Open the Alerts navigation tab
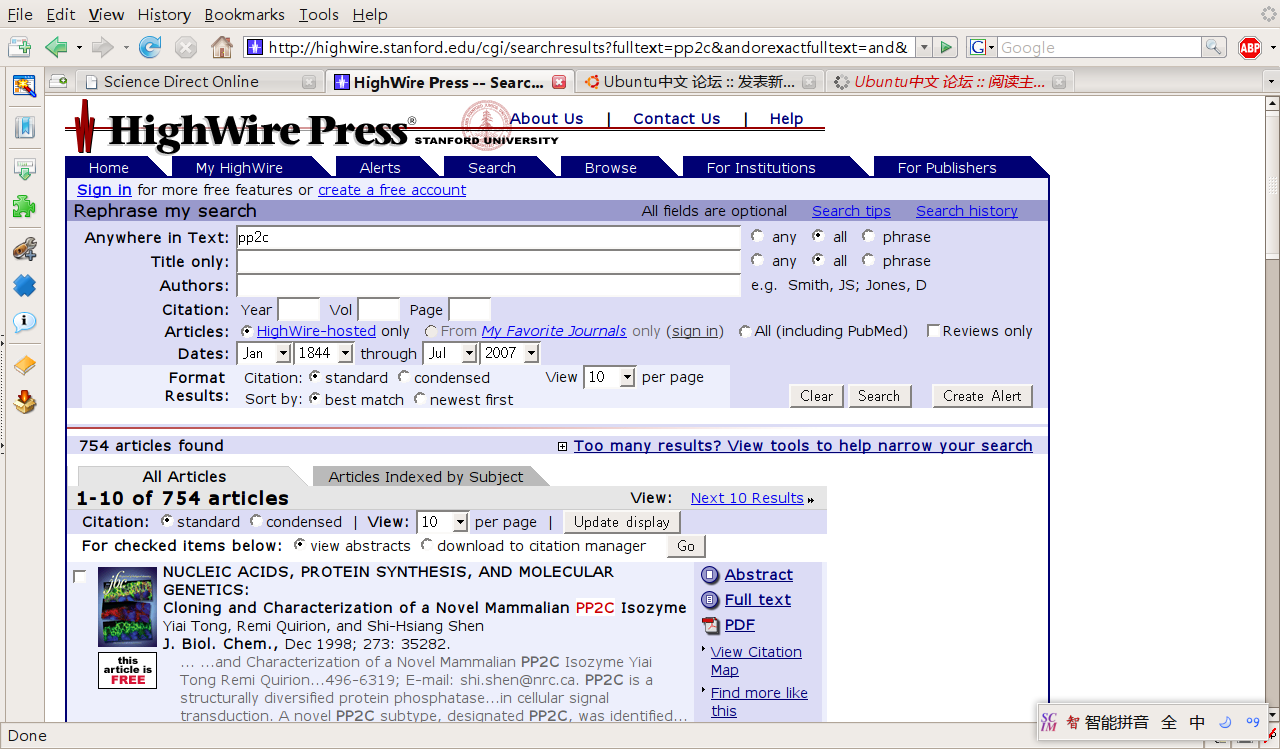The image size is (1280, 749). point(380,168)
